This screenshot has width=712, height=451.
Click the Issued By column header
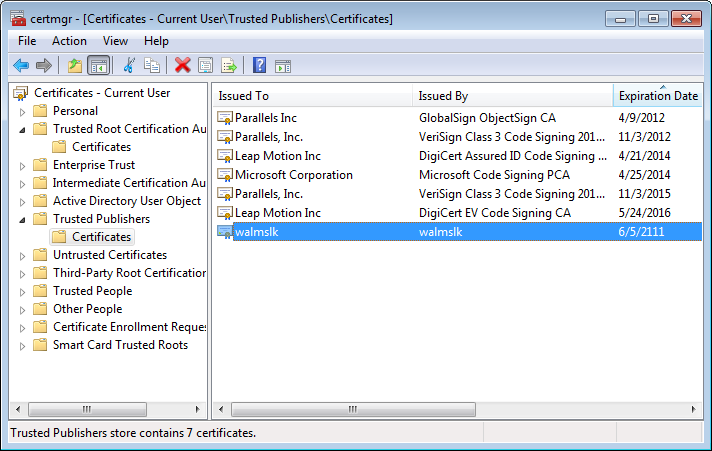pyautogui.click(x=443, y=96)
